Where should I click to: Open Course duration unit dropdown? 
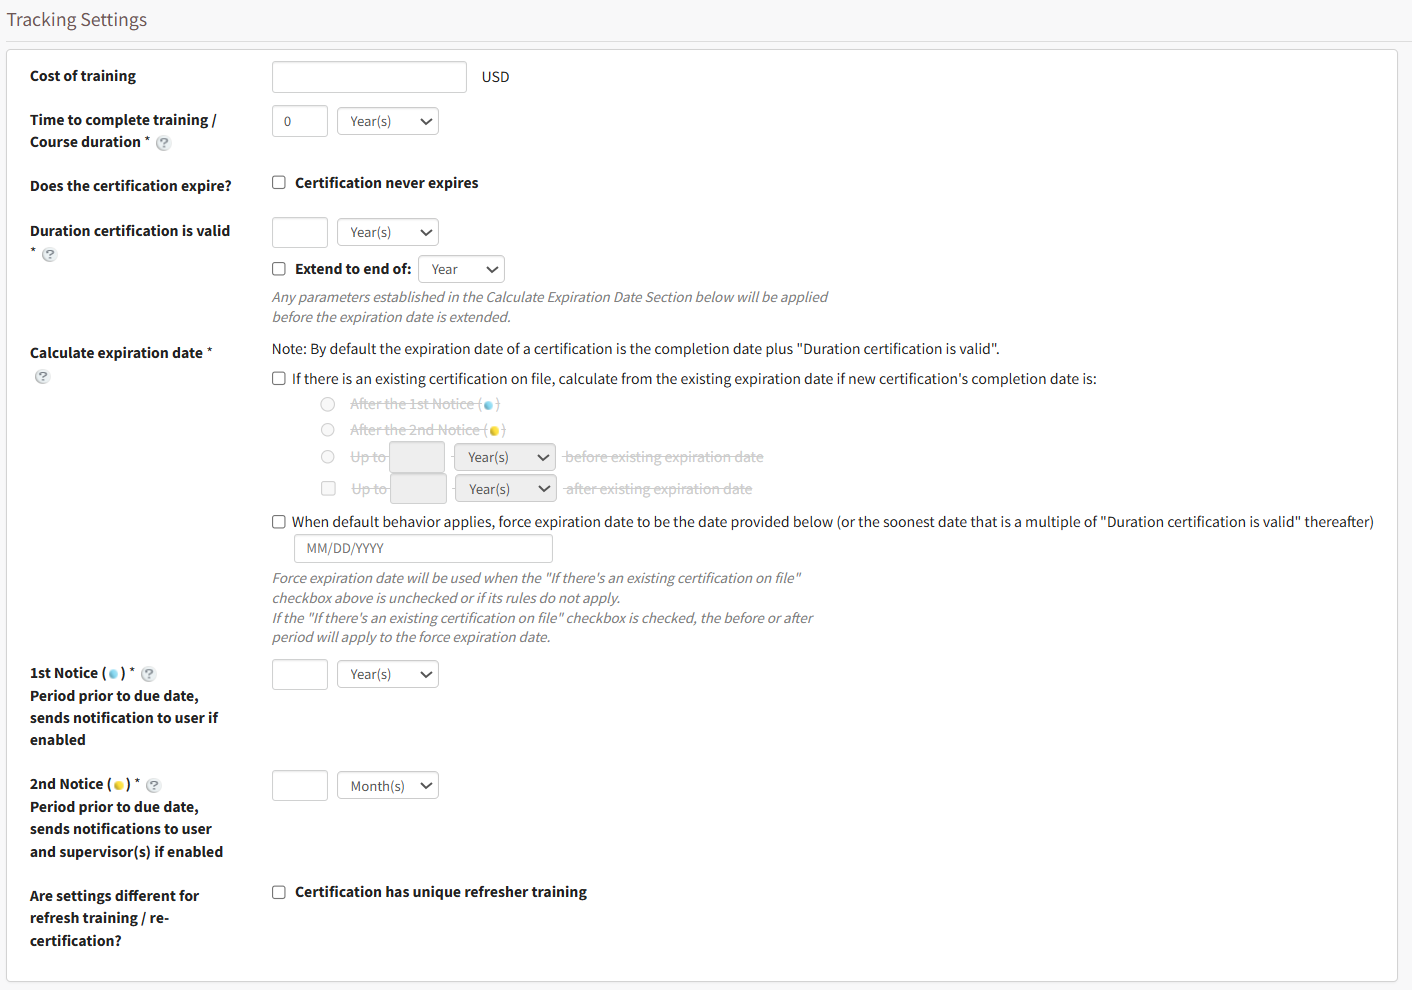point(388,121)
